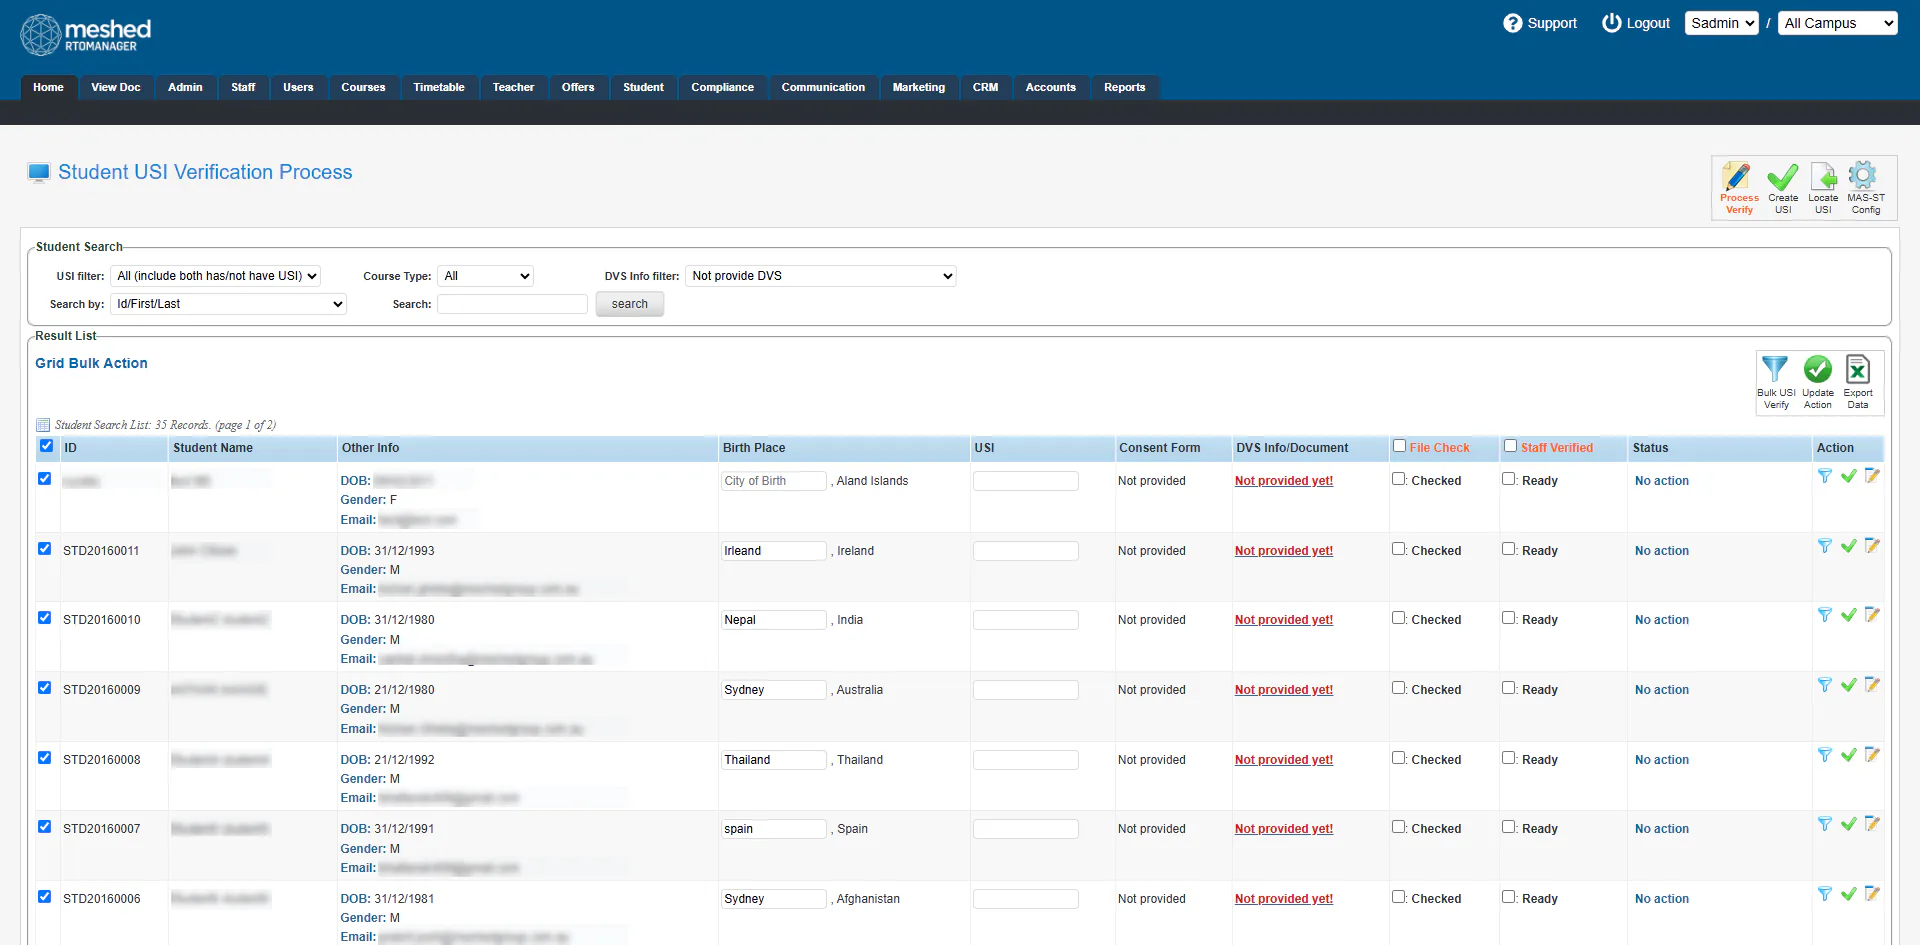Click Not provided yet link for STD20160007

pos(1284,829)
